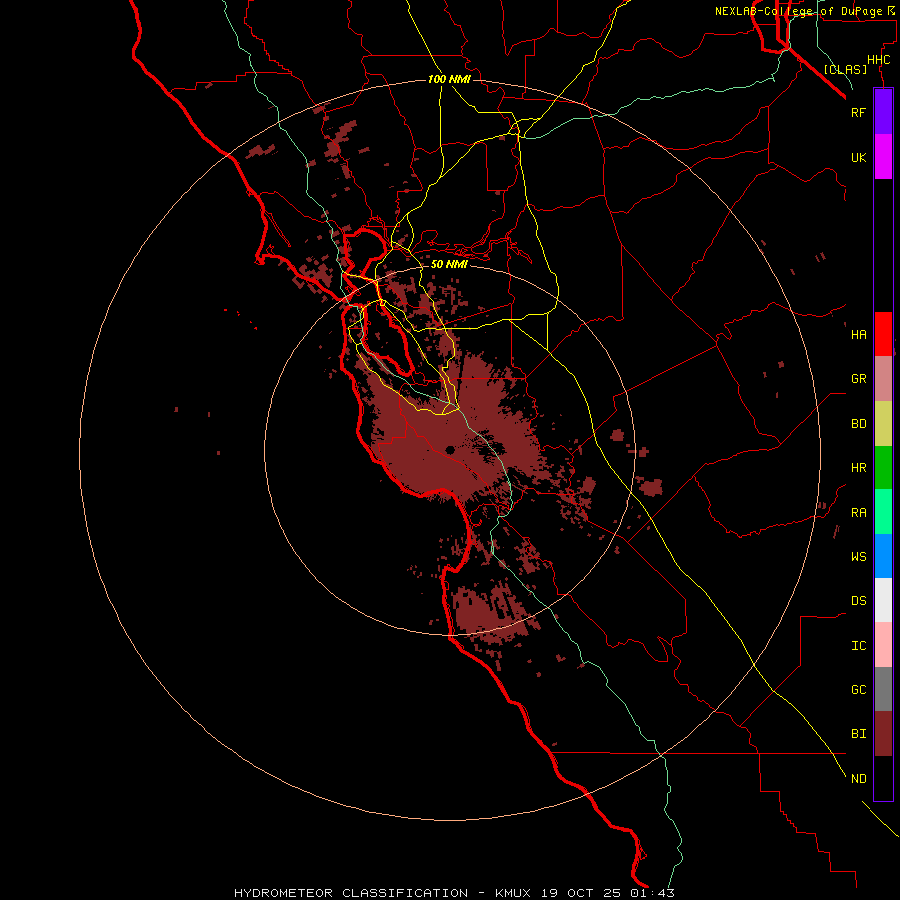
Task: Click the HR legend label
Action: (x=858, y=468)
